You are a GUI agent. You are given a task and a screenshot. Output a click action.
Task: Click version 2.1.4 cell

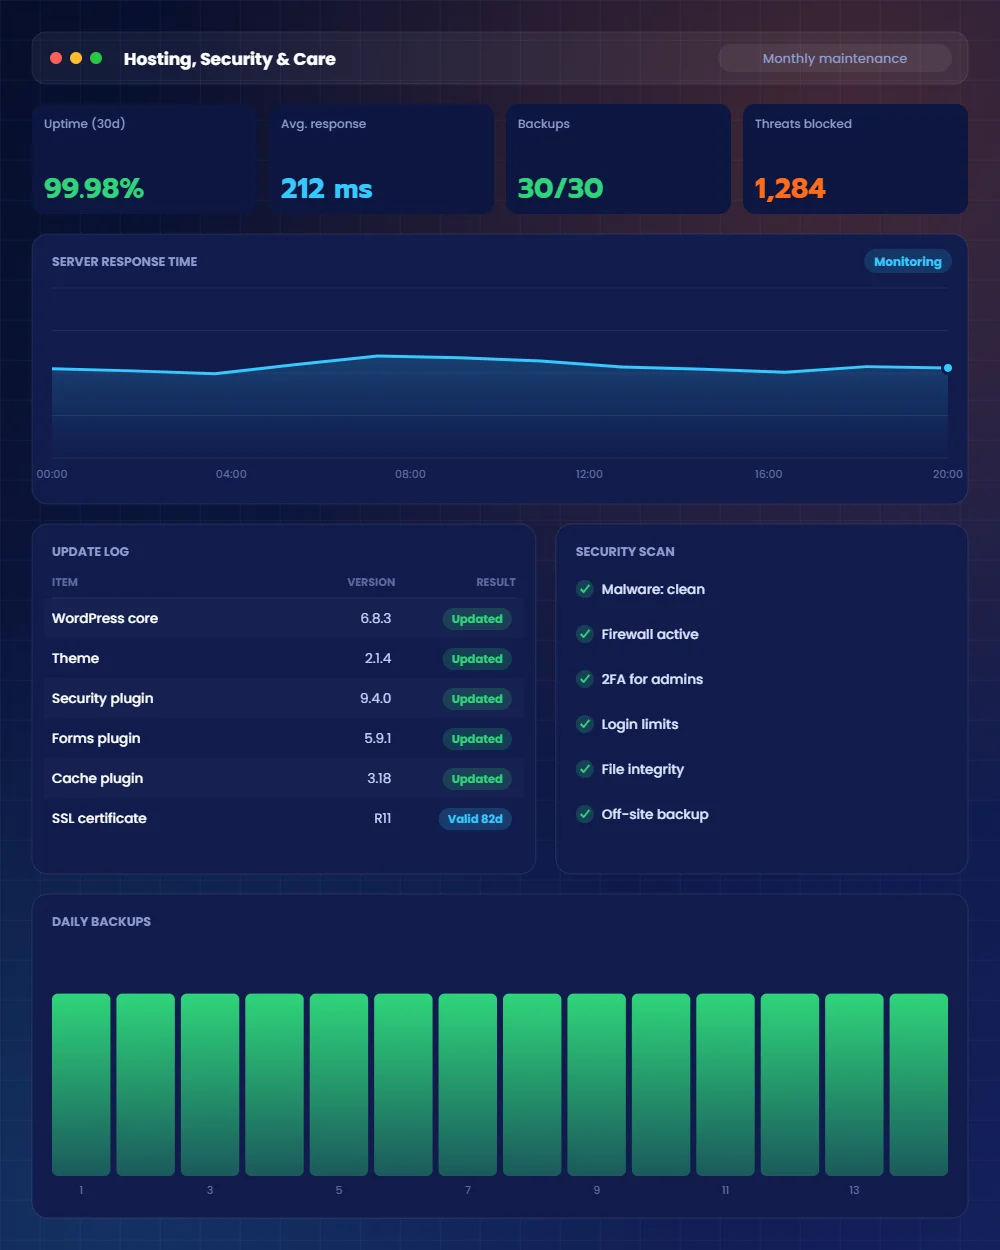(378, 658)
